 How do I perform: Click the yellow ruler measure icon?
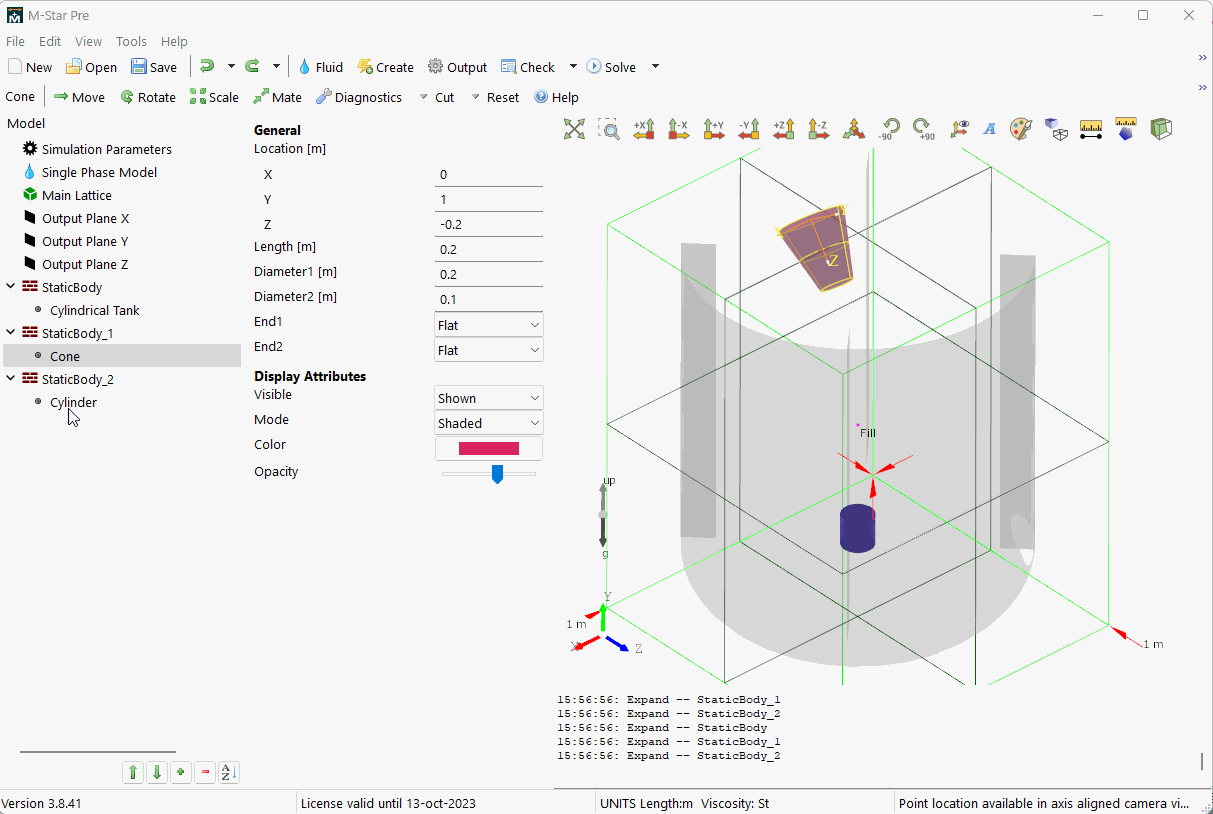point(1091,128)
